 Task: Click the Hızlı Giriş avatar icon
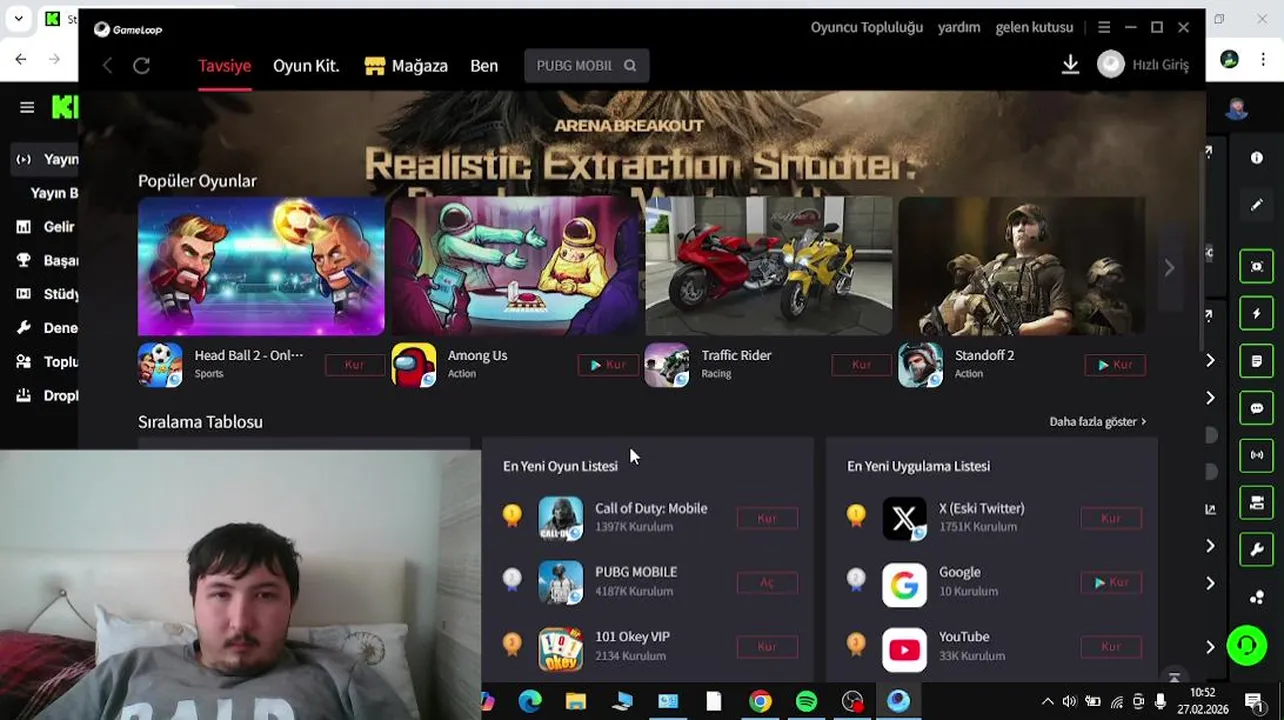point(1111,65)
